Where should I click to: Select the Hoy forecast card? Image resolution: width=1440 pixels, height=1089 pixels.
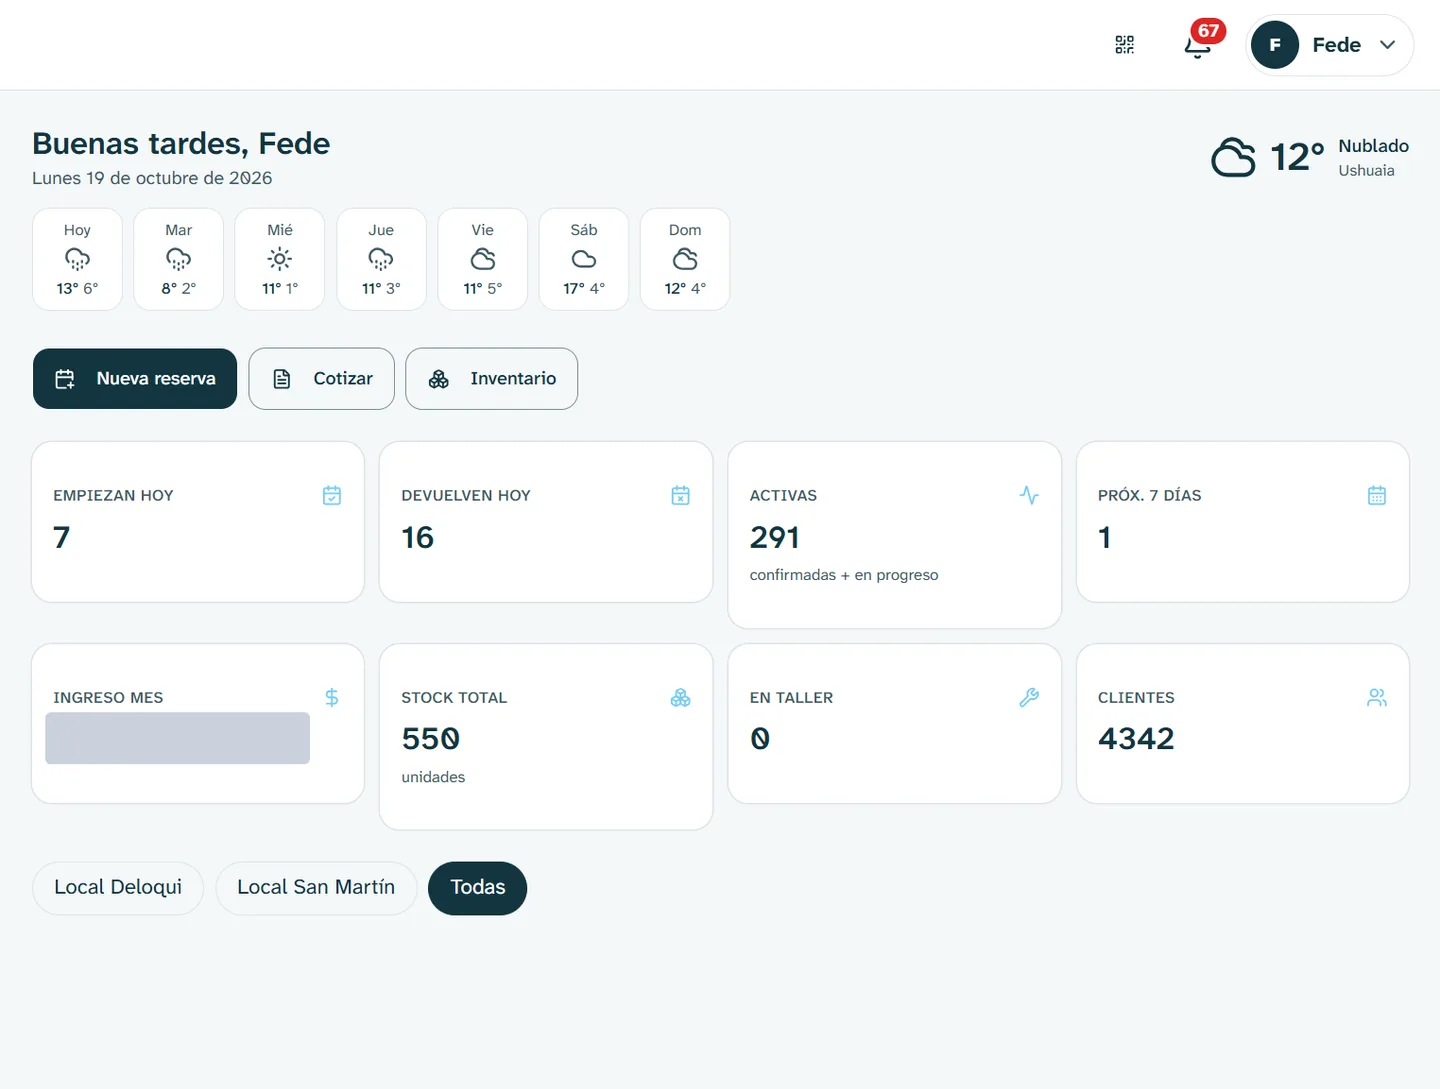point(77,259)
